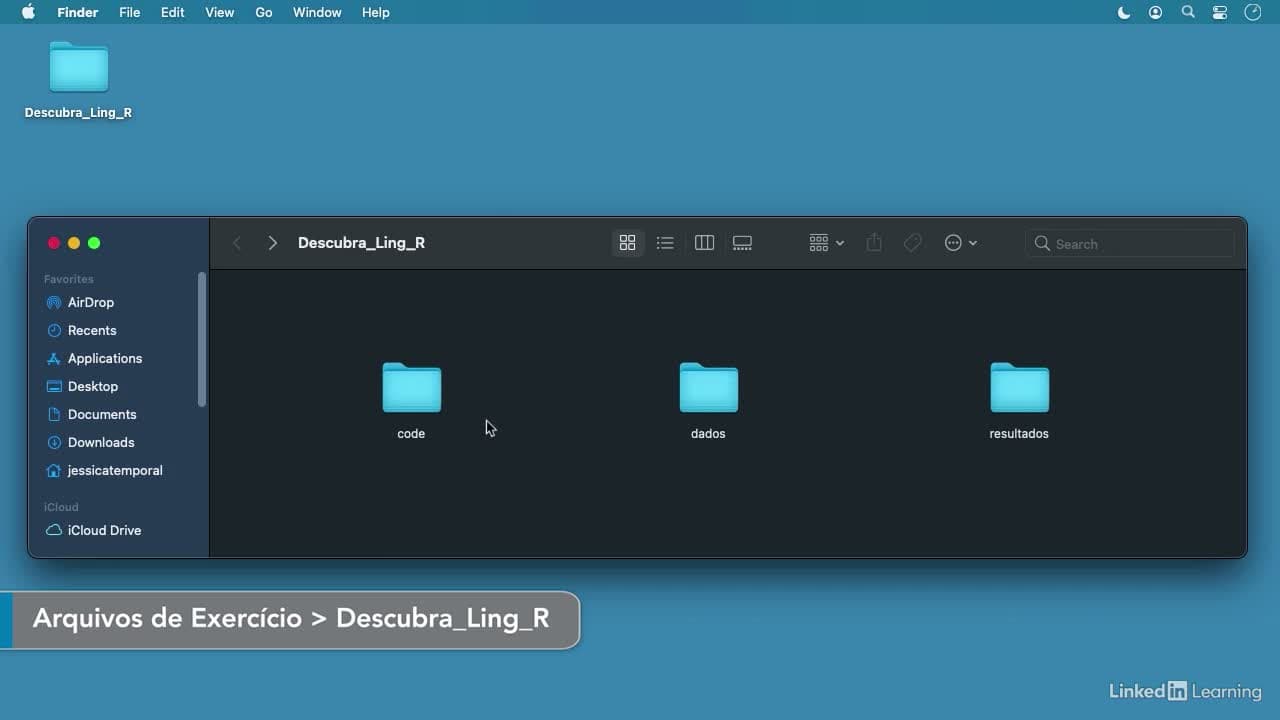The width and height of the screenshot is (1280, 720).
Task: Go forward with the right chevron
Action: click(x=272, y=243)
